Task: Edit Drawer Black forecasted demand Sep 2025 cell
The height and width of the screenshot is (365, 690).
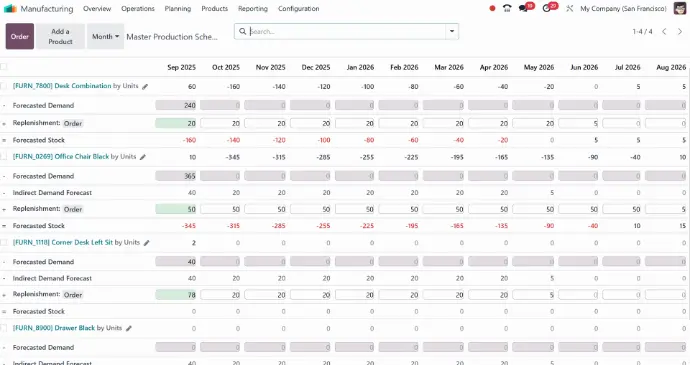Action: coord(176,347)
